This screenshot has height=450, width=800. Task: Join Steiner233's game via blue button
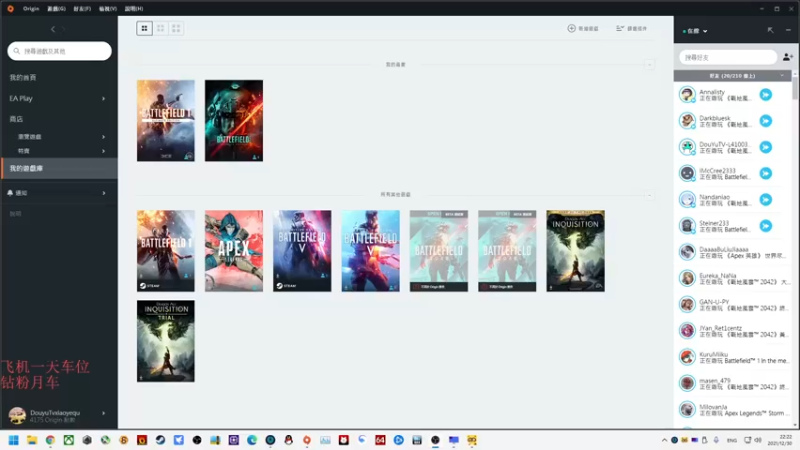click(765, 226)
